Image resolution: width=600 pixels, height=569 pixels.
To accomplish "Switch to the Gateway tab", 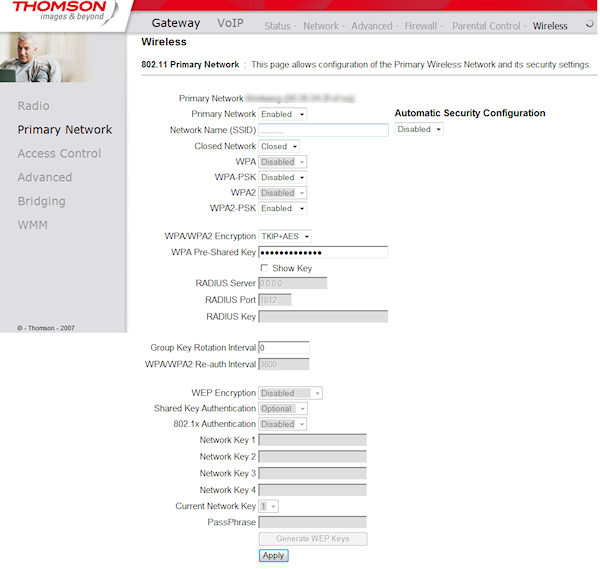I will 176,23.
